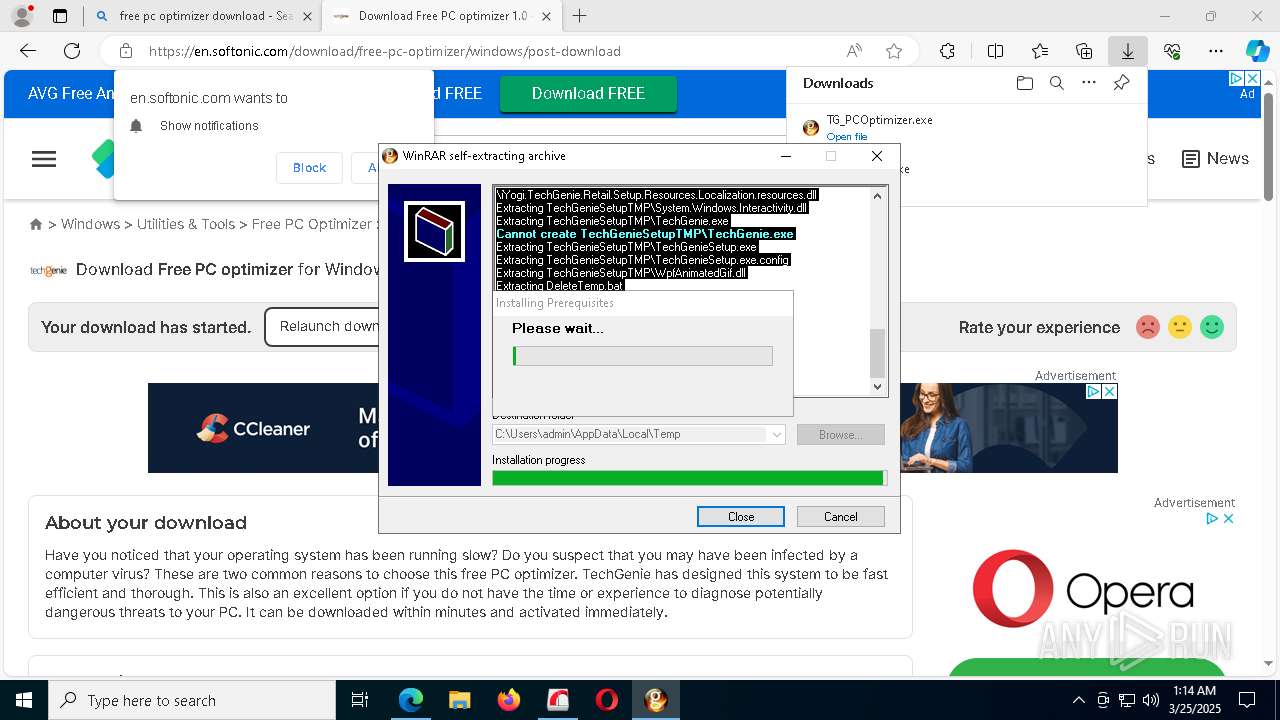Open File Explorer from the taskbar
Screen dimensions: 1280x720
point(459,700)
